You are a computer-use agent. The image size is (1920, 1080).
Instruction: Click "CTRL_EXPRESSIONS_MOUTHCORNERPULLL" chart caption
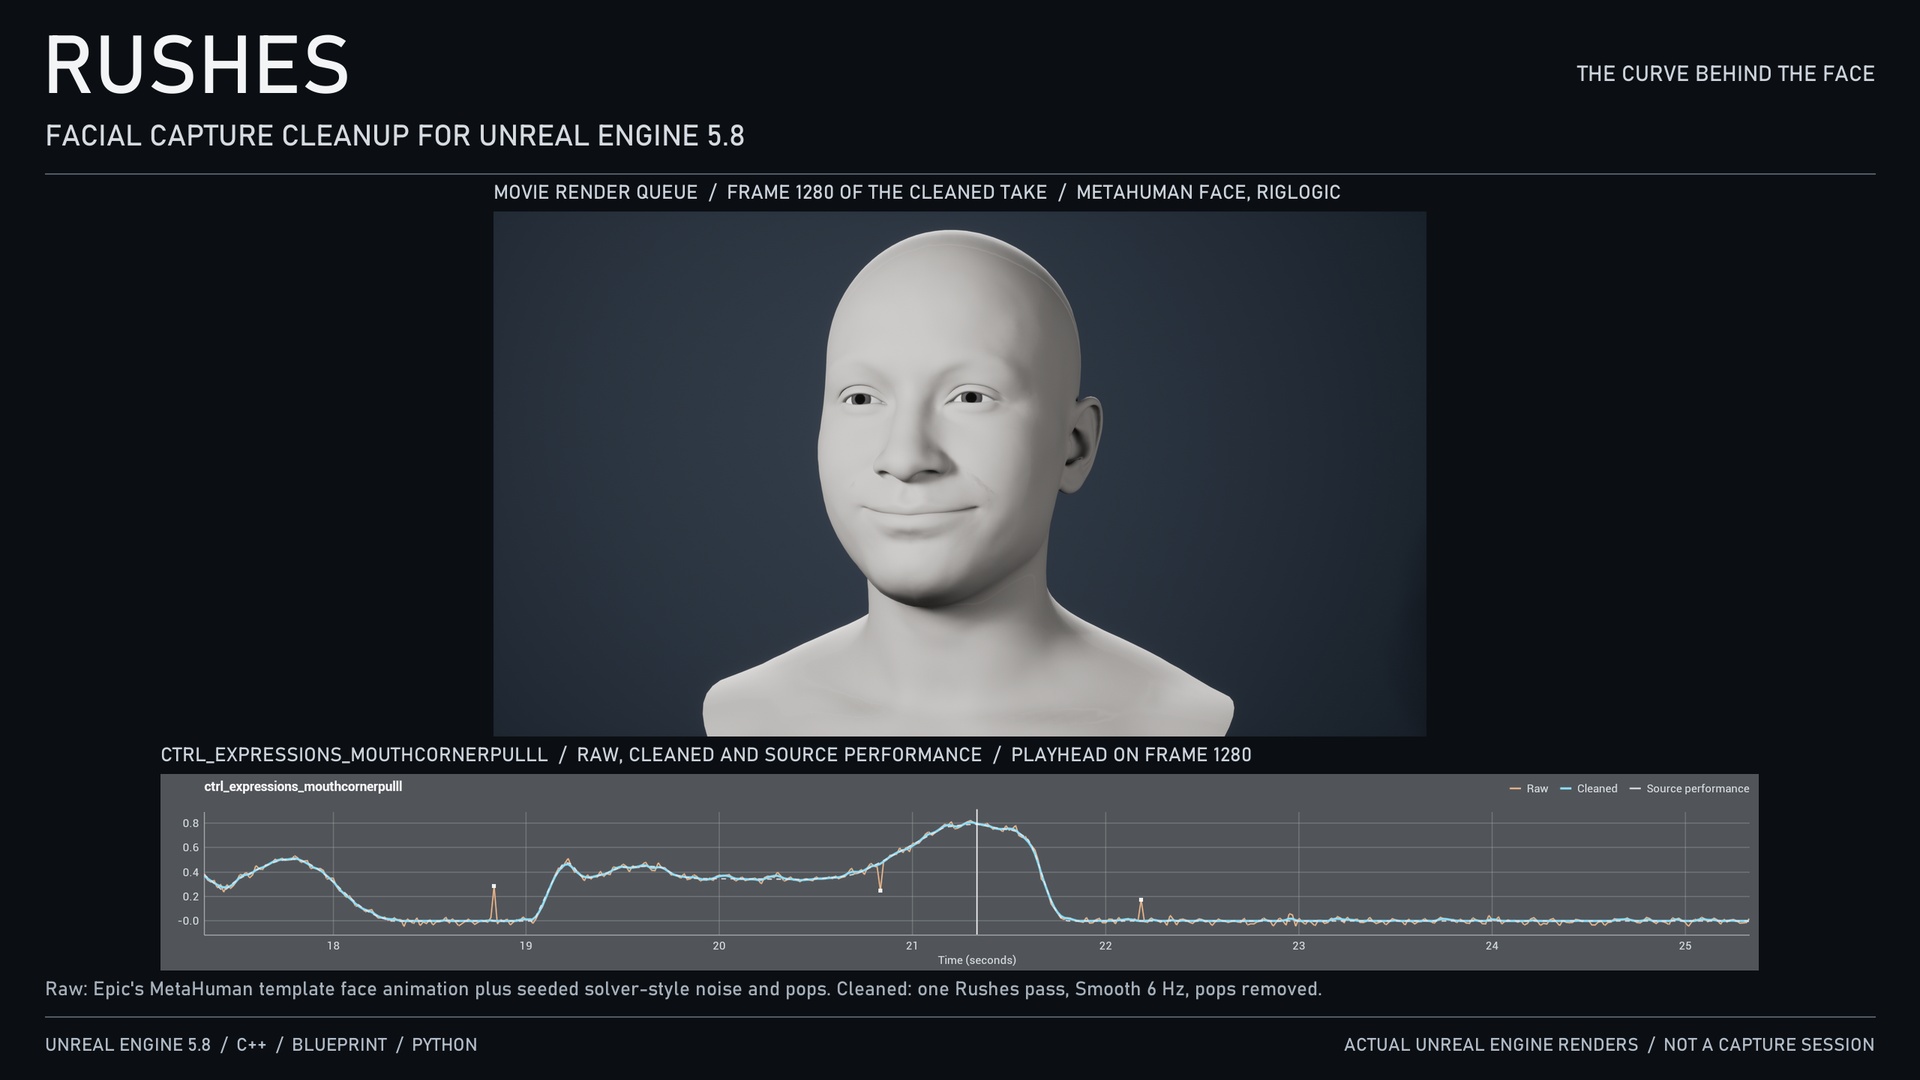click(x=354, y=755)
